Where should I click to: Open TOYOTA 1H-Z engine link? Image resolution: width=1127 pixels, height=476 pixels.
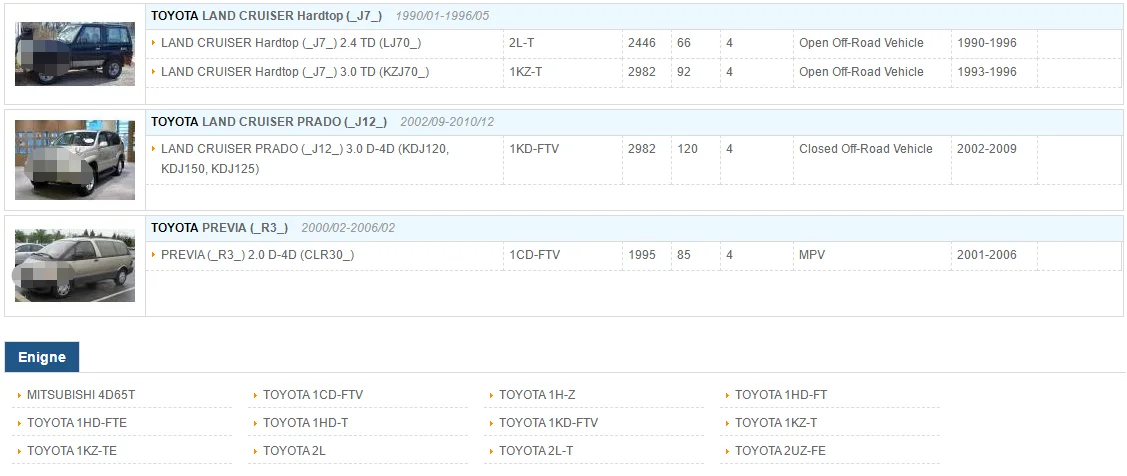coord(537,395)
